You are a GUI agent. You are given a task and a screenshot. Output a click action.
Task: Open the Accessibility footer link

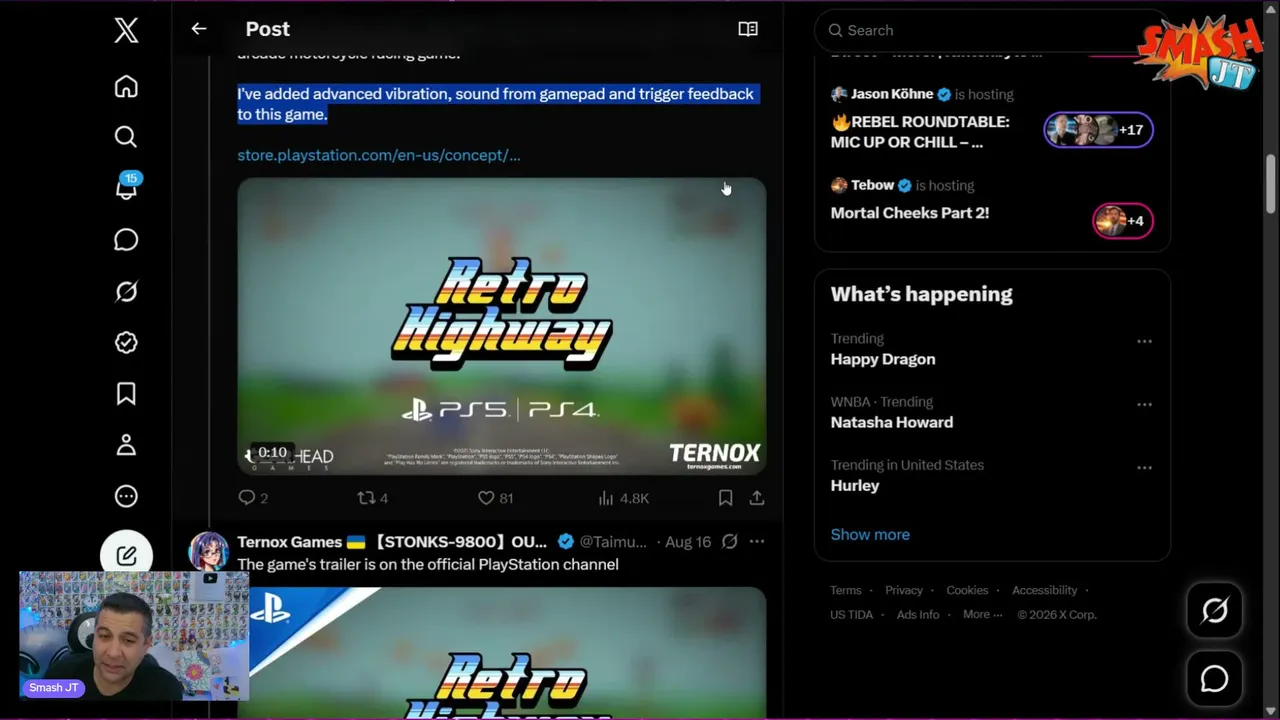[1044, 590]
